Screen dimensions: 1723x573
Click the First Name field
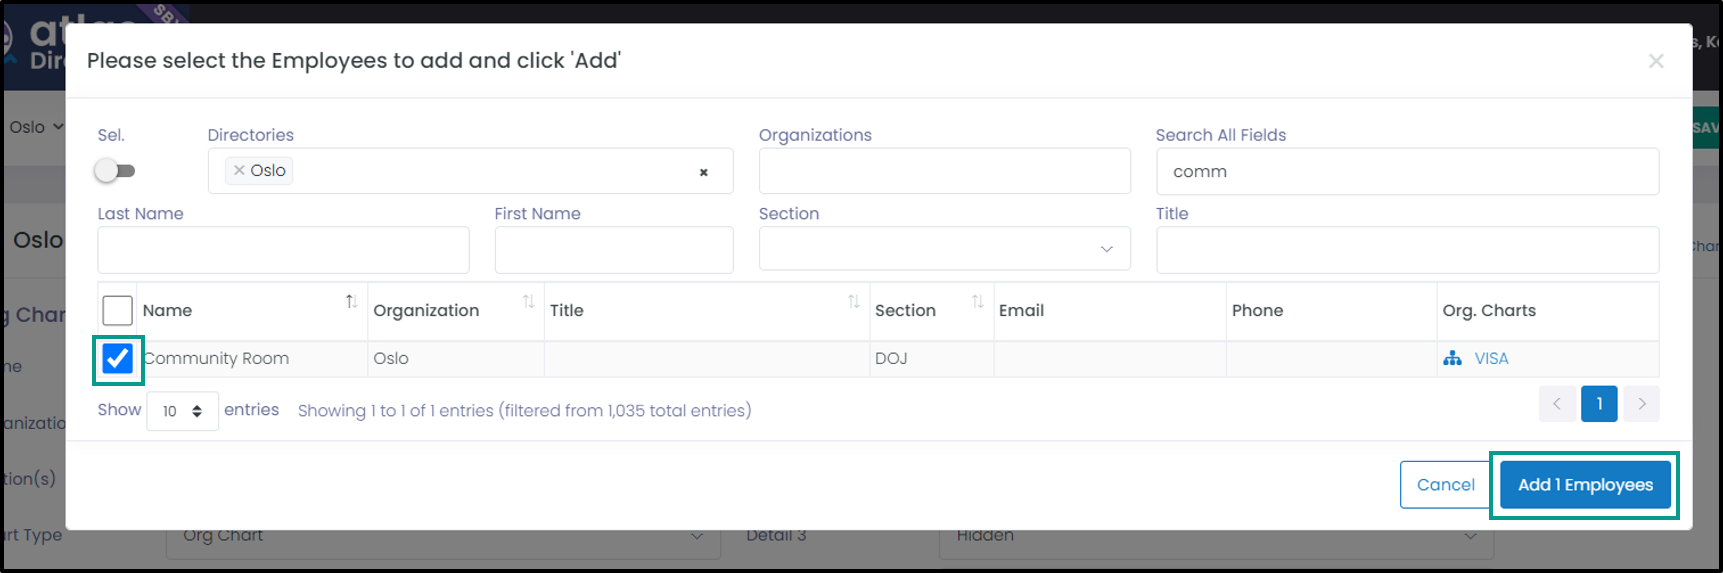[614, 249]
